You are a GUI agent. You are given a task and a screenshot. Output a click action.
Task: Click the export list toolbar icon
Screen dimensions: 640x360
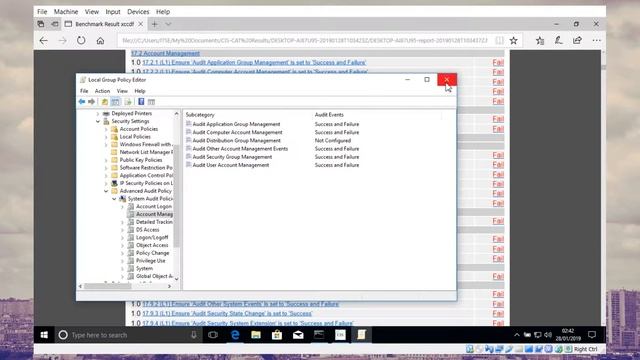pyautogui.click(x=128, y=102)
